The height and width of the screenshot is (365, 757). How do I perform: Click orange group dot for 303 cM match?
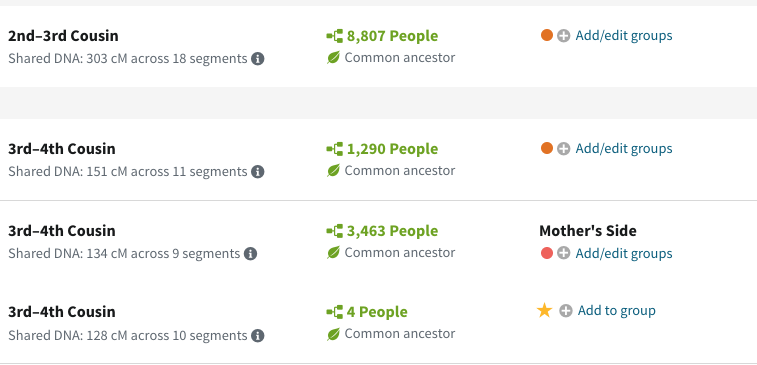547,35
